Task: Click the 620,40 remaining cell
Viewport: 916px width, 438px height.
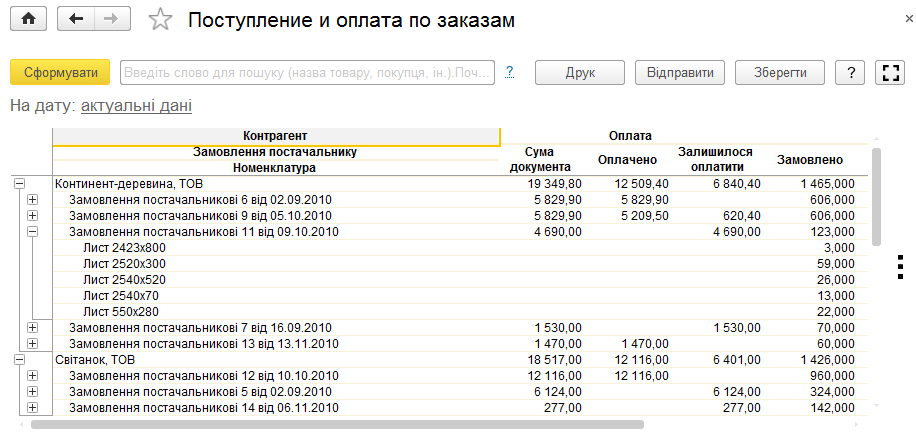Action: 743,215
